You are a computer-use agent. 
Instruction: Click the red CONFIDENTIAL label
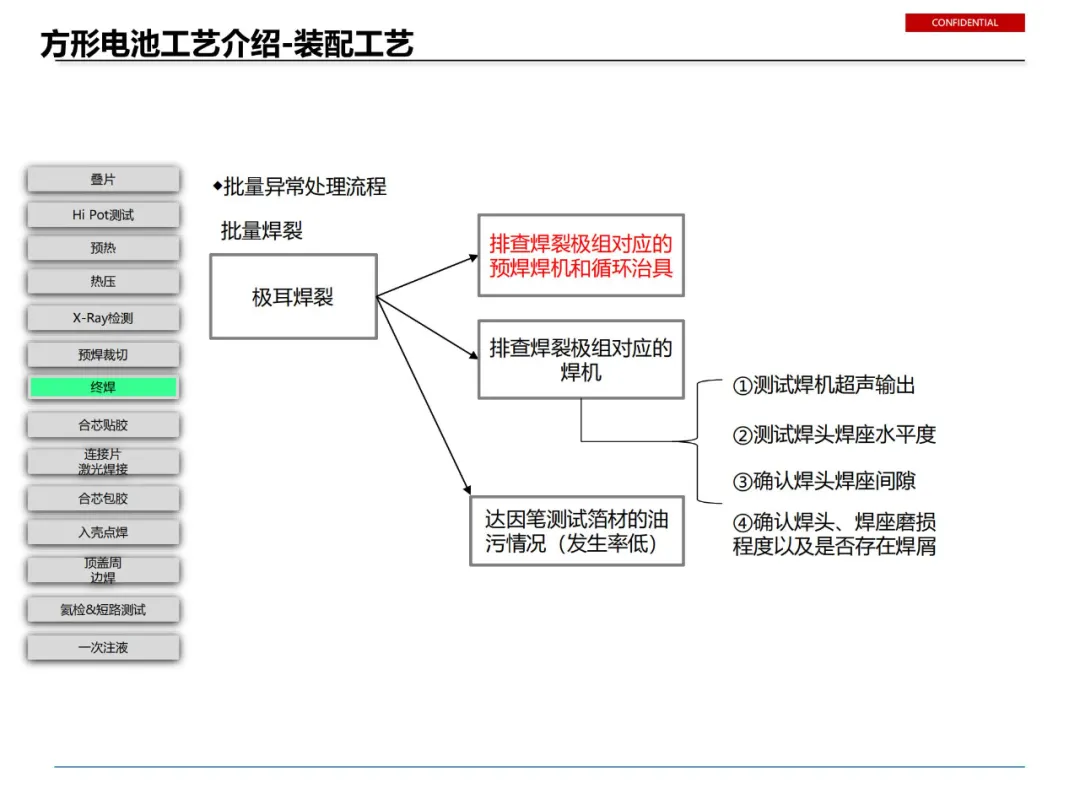point(964,23)
